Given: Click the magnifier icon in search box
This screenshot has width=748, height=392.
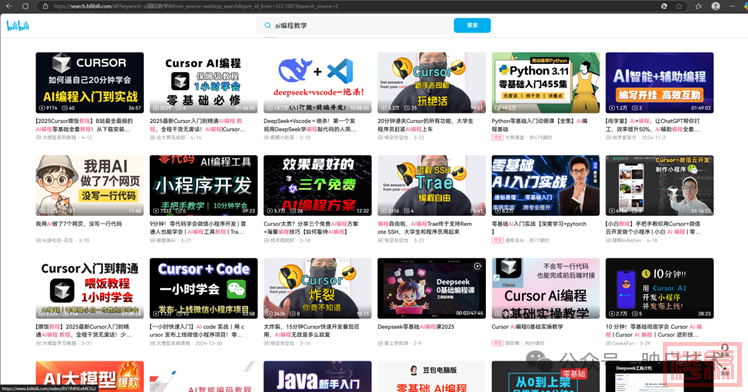Looking at the screenshot, I should pyautogui.click(x=268, y=25).
